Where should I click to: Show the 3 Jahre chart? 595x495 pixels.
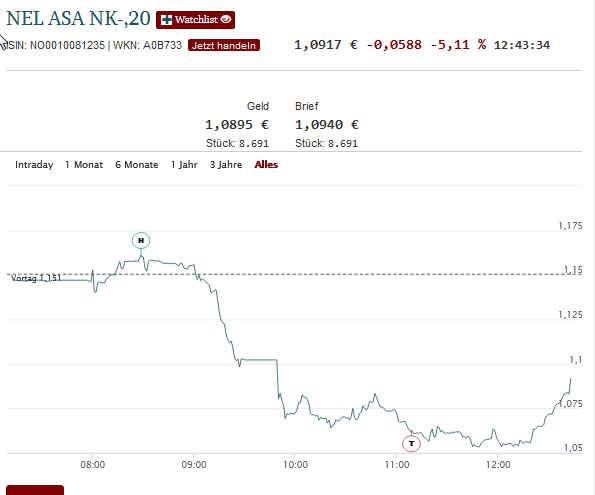tap(226, 165)
